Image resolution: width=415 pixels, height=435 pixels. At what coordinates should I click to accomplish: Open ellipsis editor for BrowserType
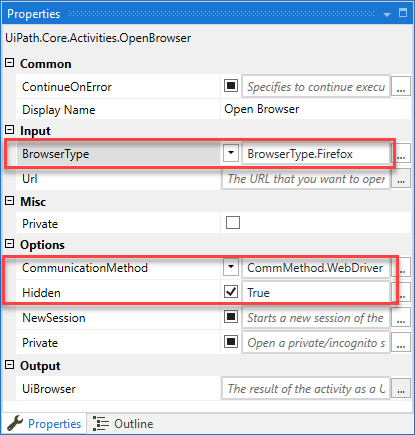[403, 154]
